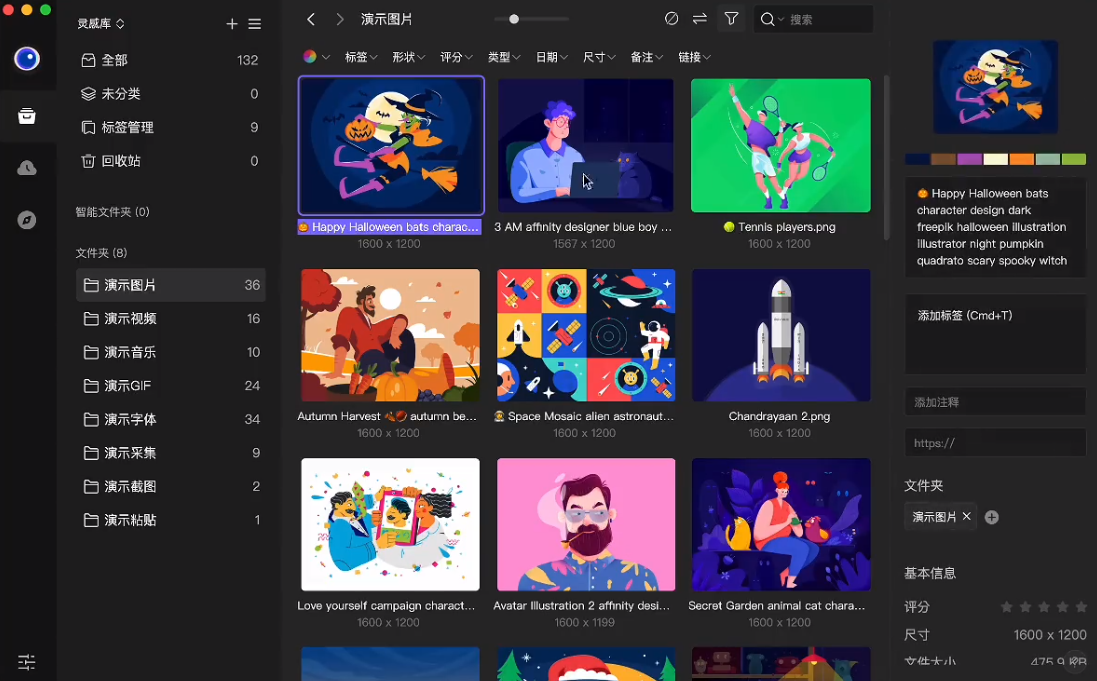Go forward with the right arrow
The height and width of the screenshot is (681, 1097).
[340, 20]
